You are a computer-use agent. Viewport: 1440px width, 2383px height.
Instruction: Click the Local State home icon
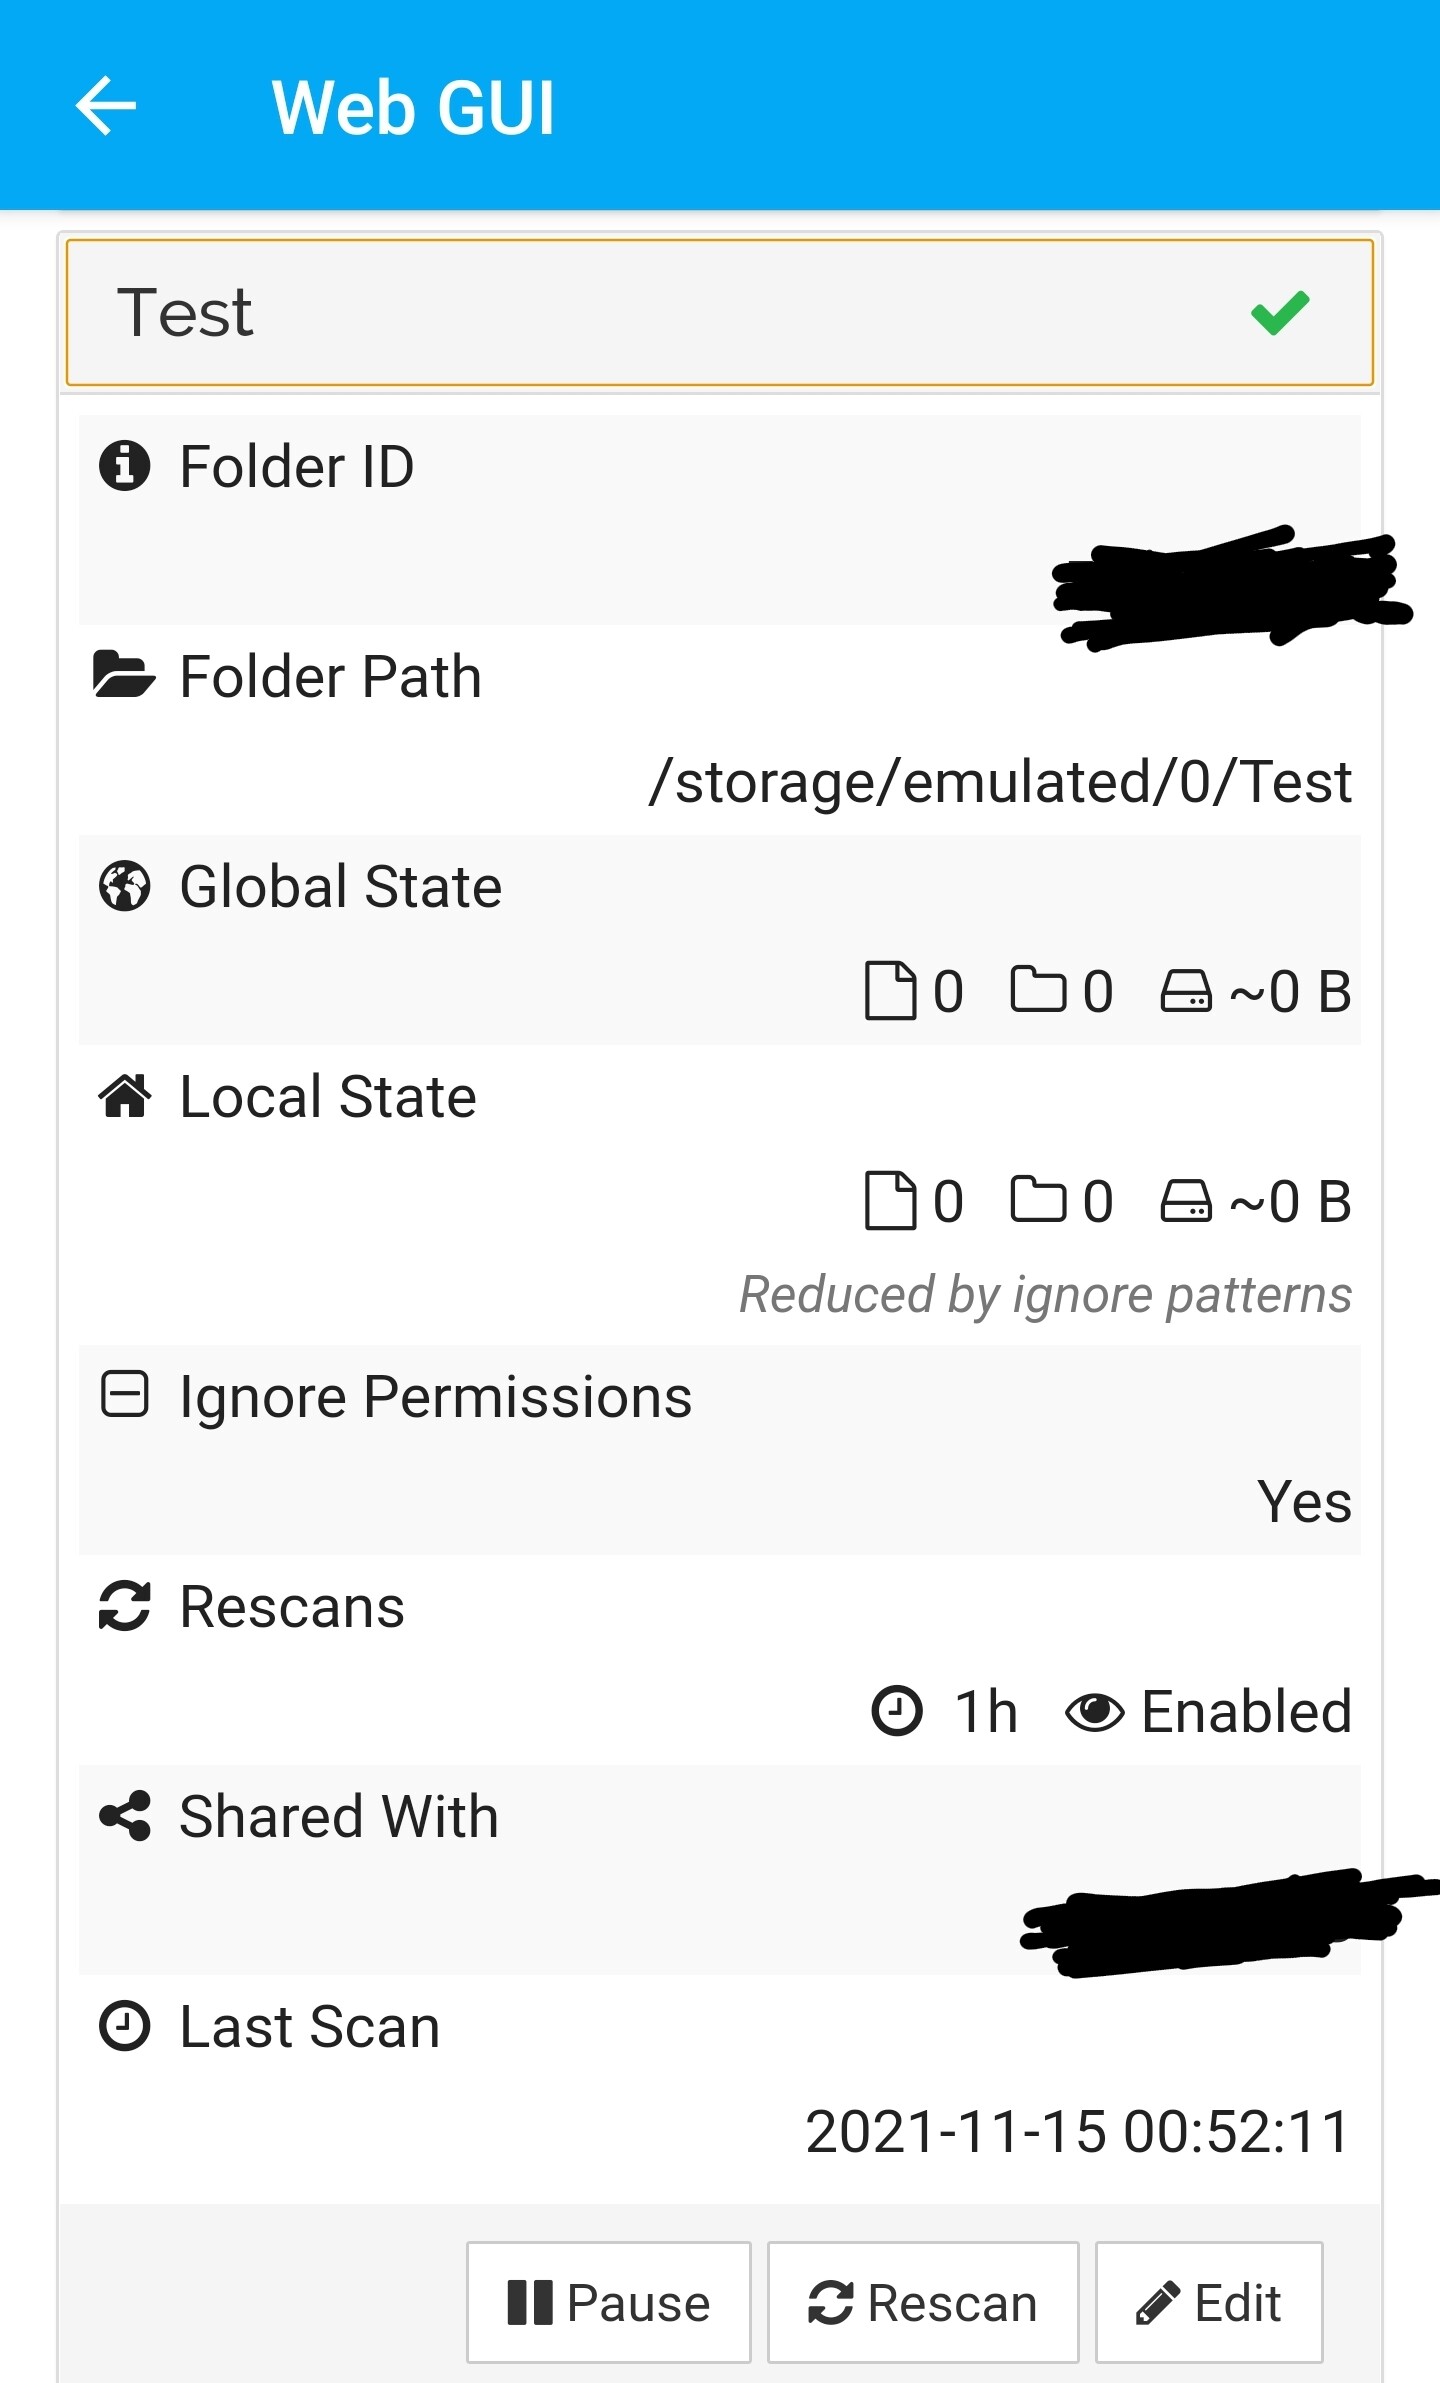pyautogui.click(x=125, y=1096)
